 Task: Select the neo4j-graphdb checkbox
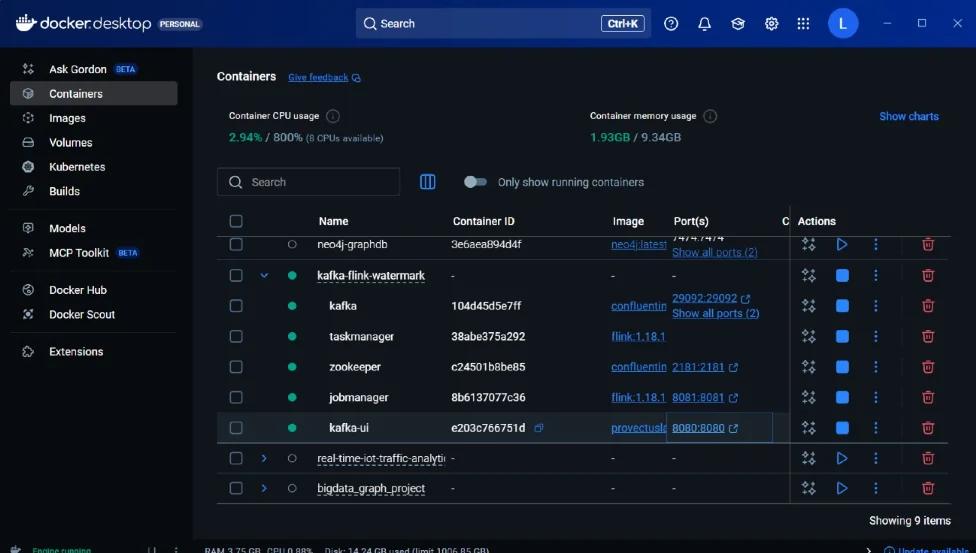[236, 244]
